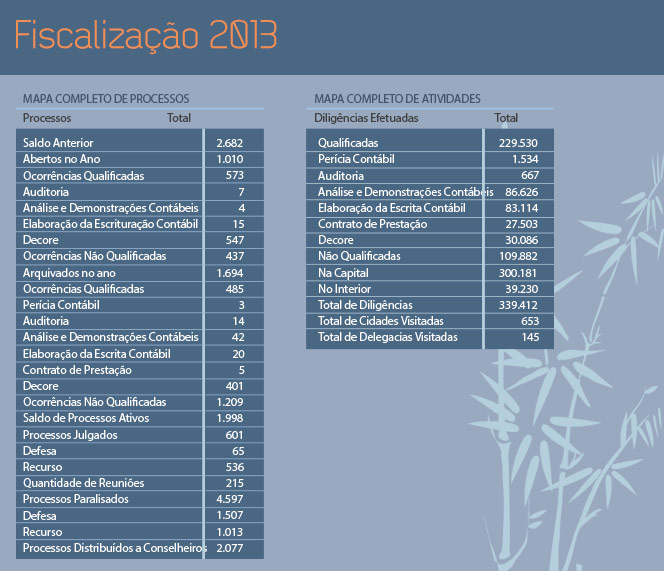Click the value 2.077

(x=230, y=548)
